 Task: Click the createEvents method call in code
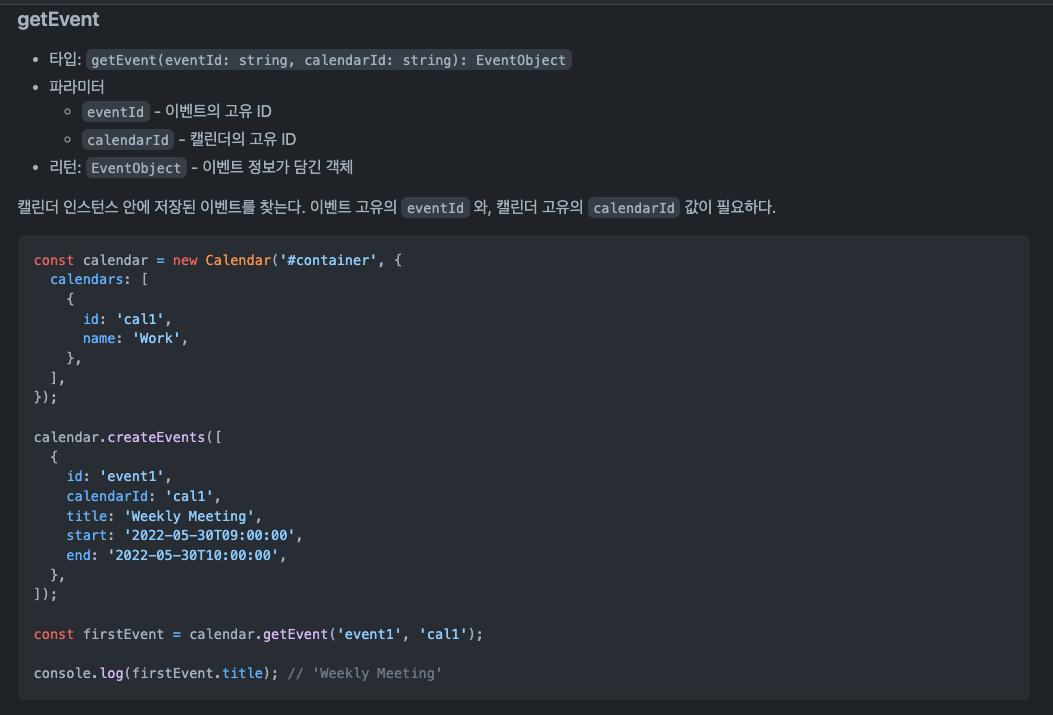click(155, 437)
